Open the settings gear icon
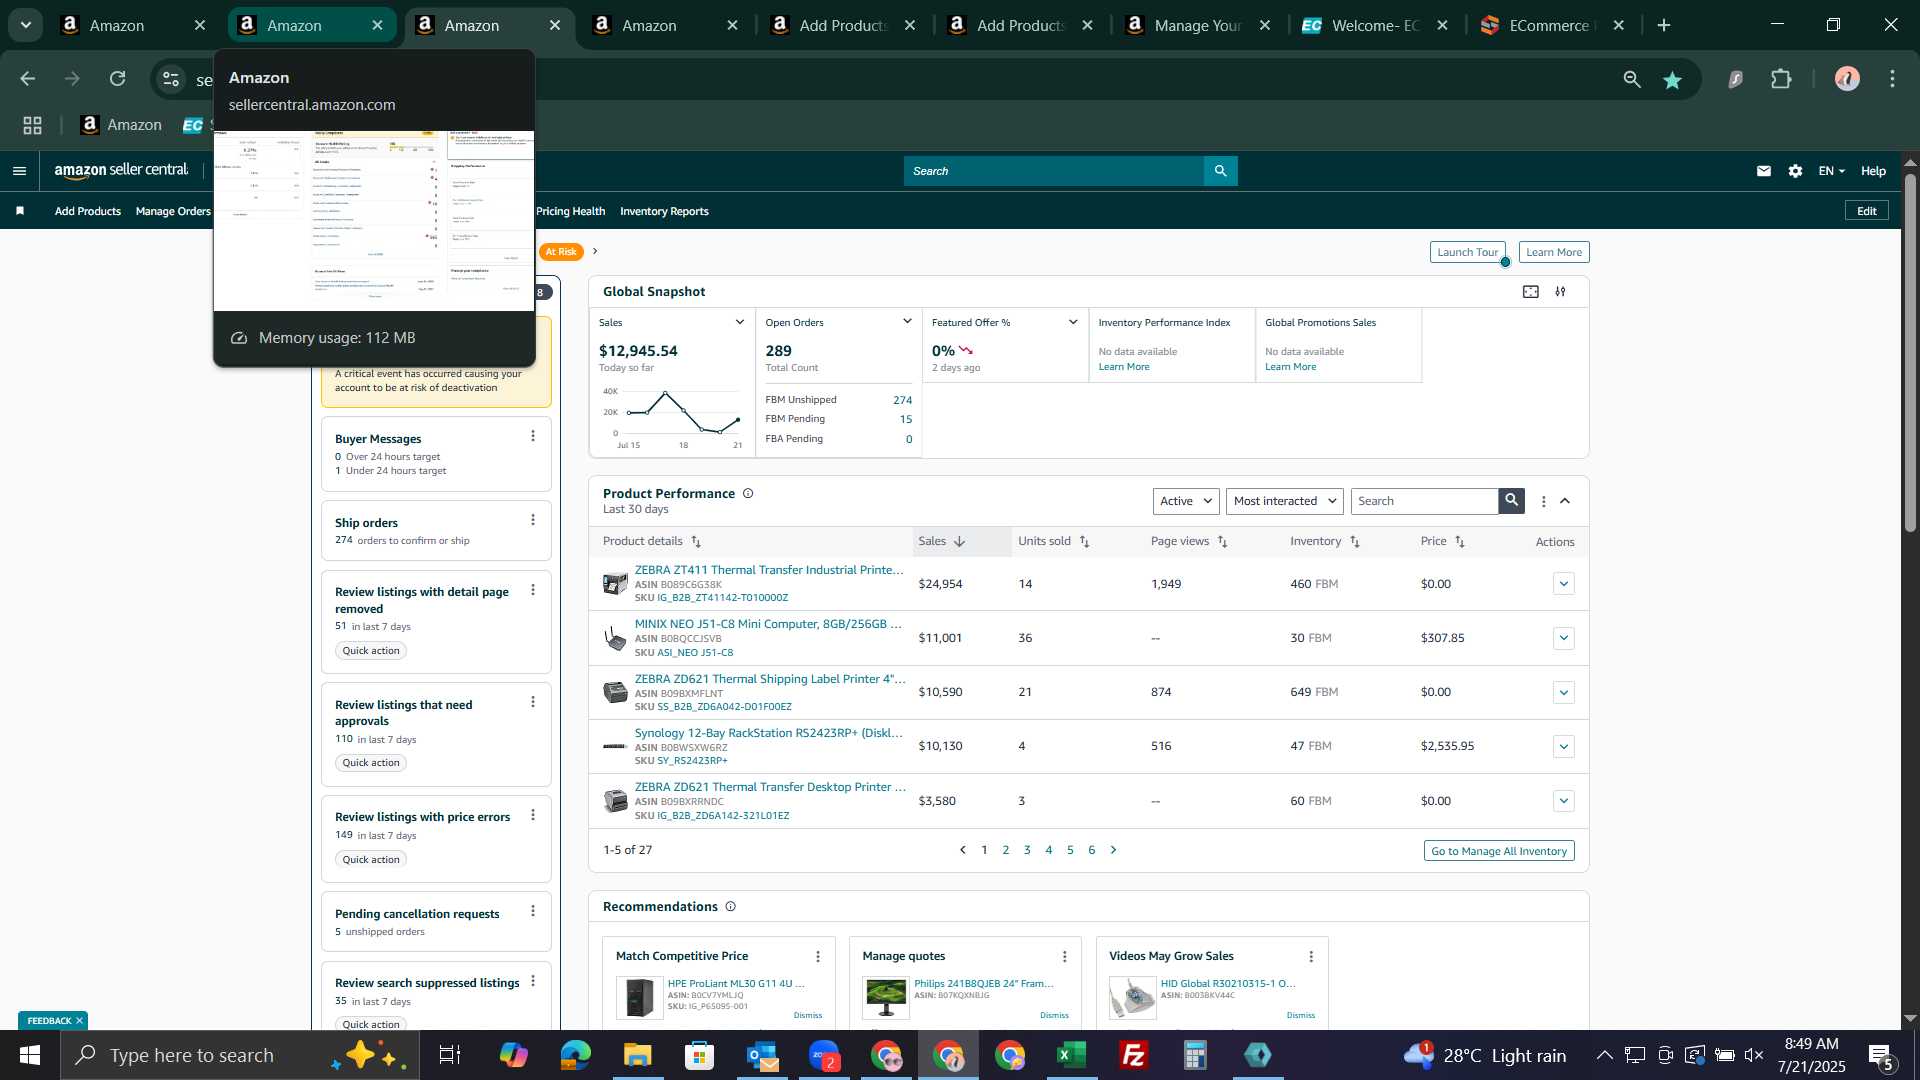 click(1796, 171)
